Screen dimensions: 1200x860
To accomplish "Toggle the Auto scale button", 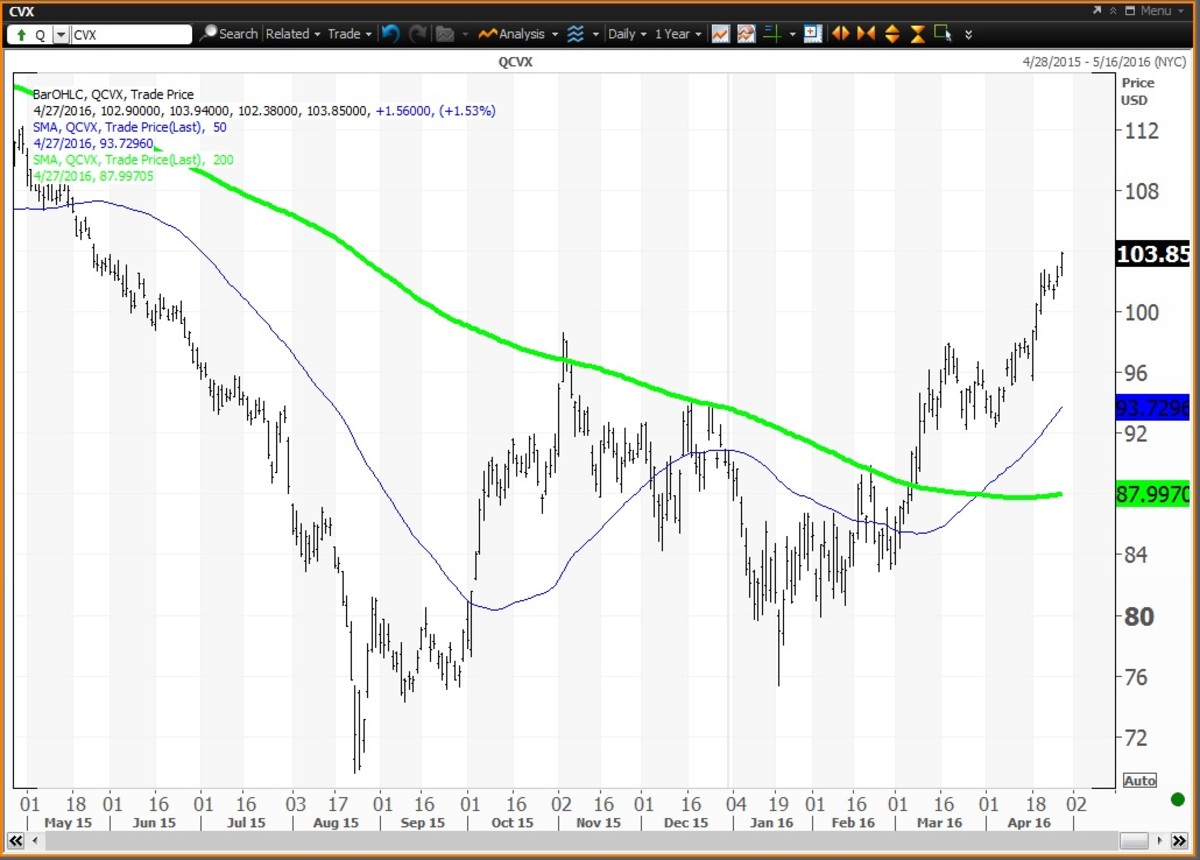I will 1139,780.
